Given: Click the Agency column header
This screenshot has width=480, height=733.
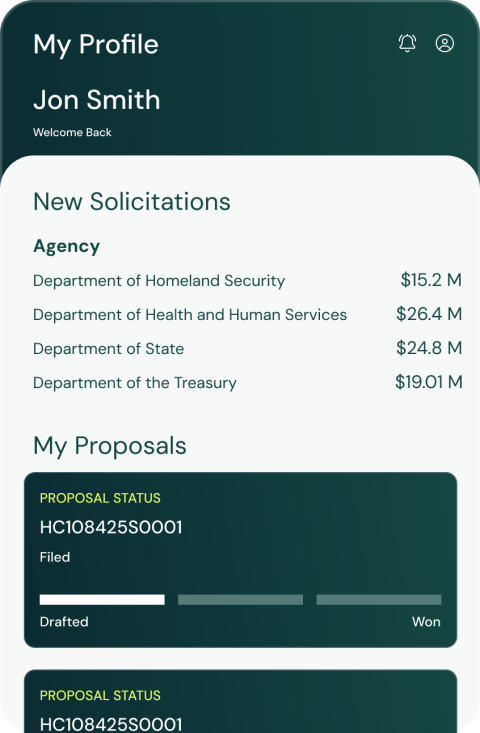Looking at the screenshot, I should point(66,246).
